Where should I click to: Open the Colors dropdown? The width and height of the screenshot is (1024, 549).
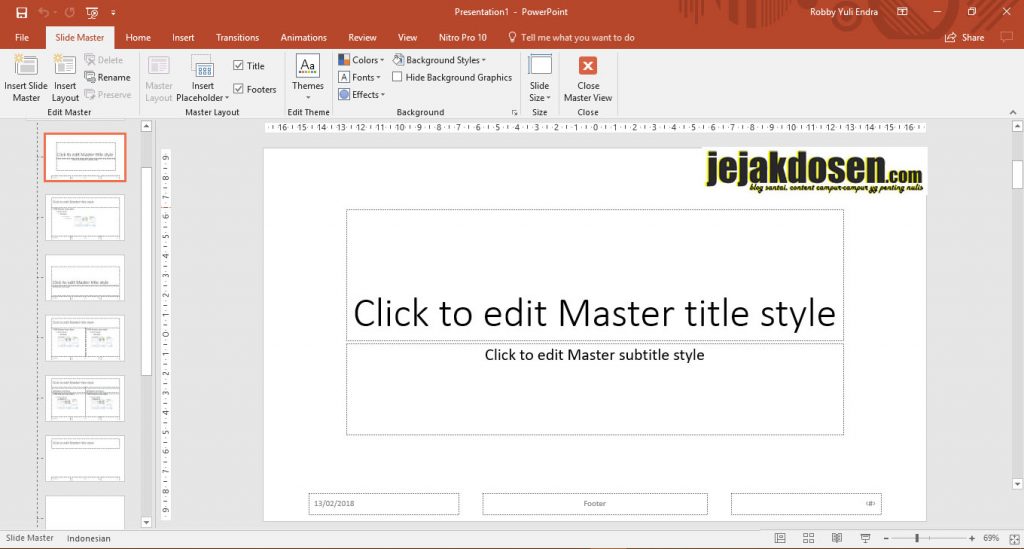tap(361, 59)
